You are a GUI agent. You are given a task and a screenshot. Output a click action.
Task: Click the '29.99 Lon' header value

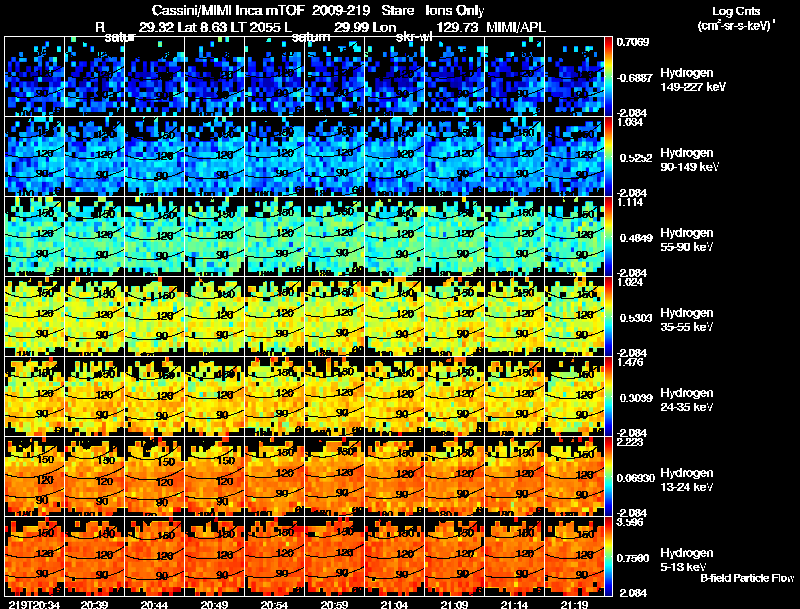(x=365, y=27)
